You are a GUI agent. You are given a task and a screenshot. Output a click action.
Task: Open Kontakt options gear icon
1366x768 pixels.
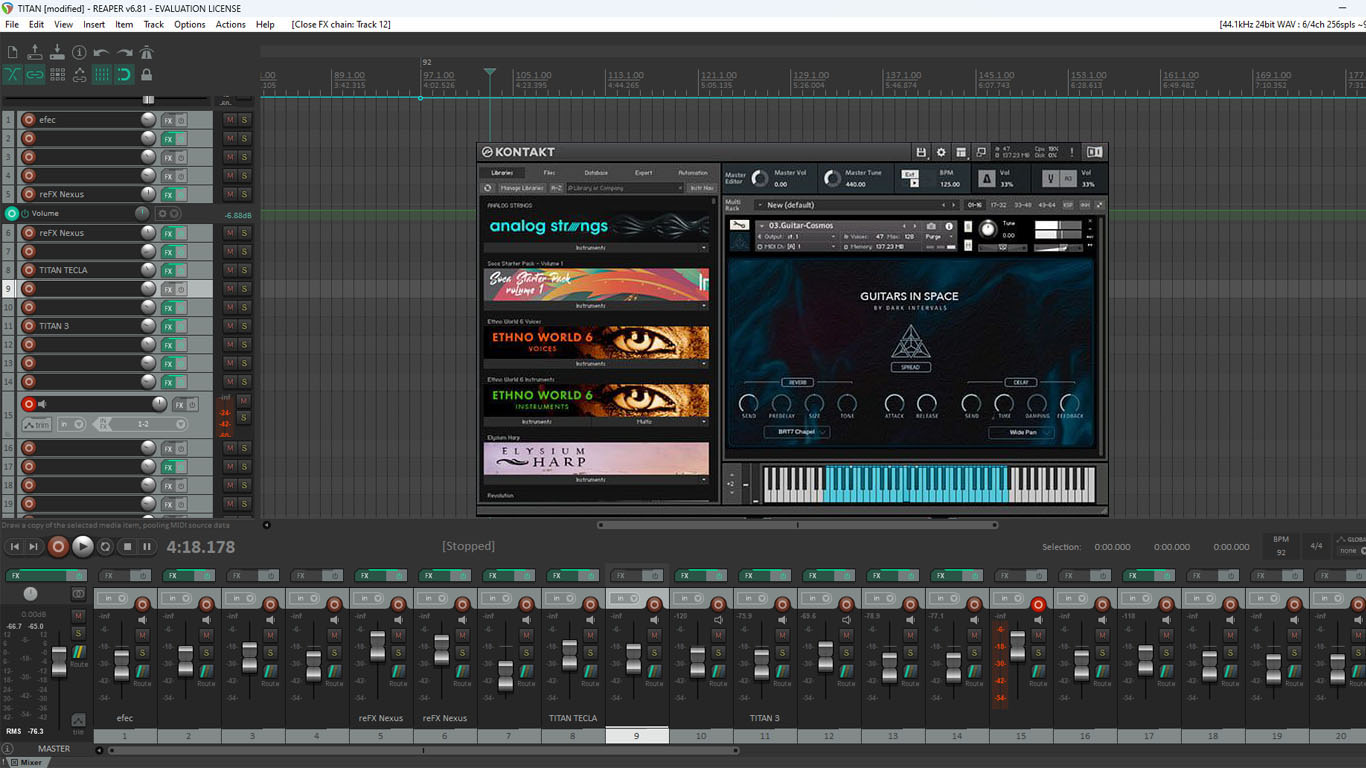click(941, 152)
